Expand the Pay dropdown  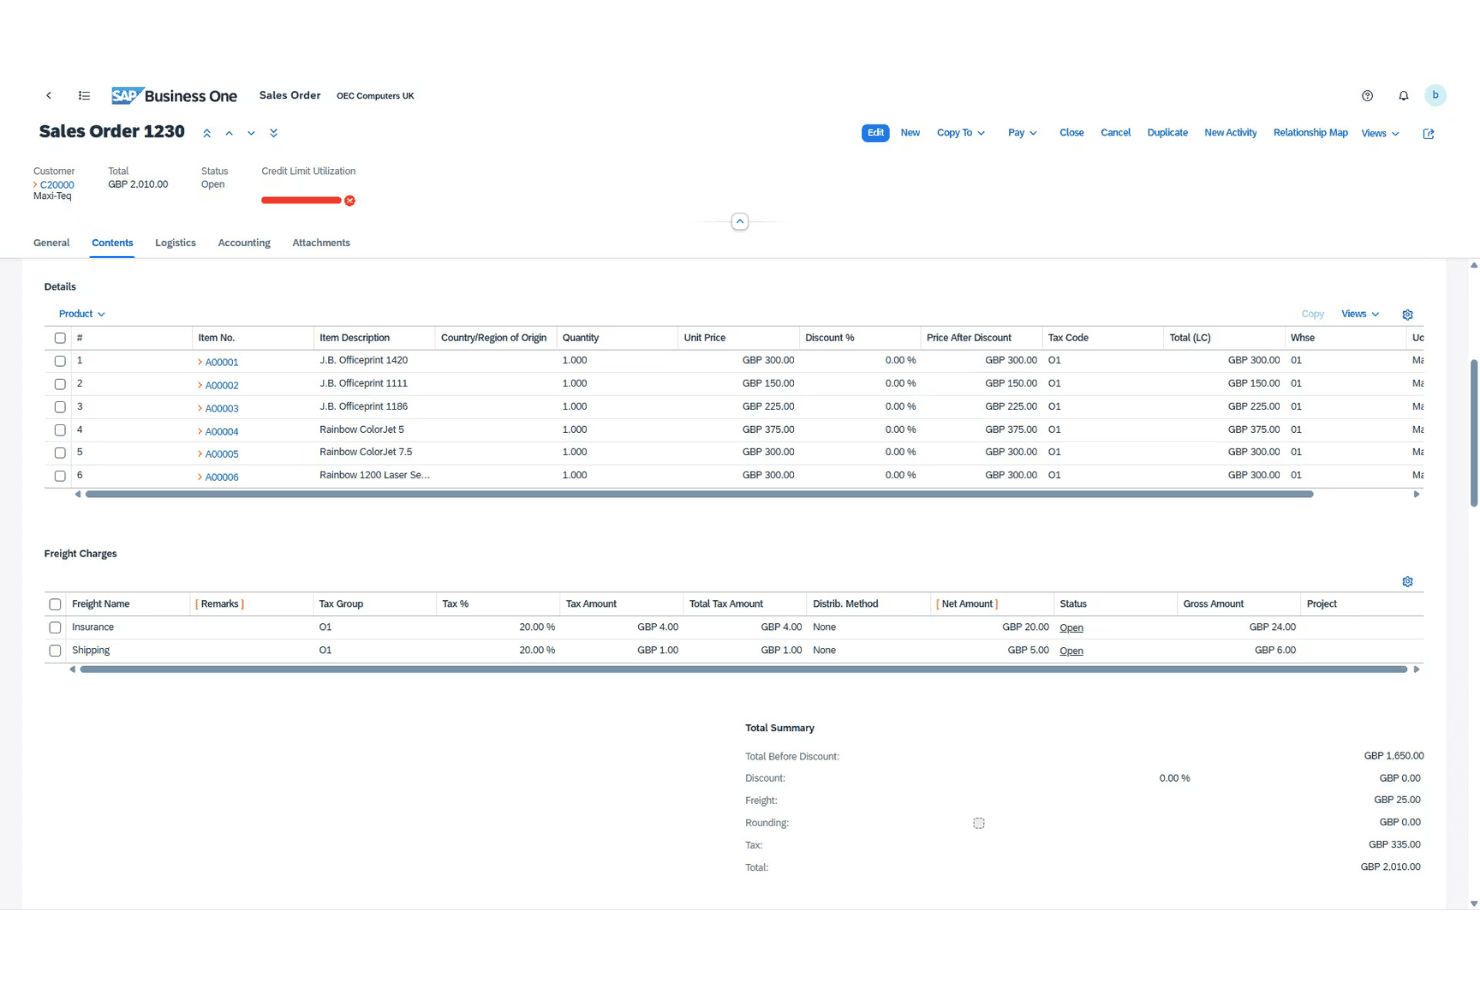point(1022,133)
